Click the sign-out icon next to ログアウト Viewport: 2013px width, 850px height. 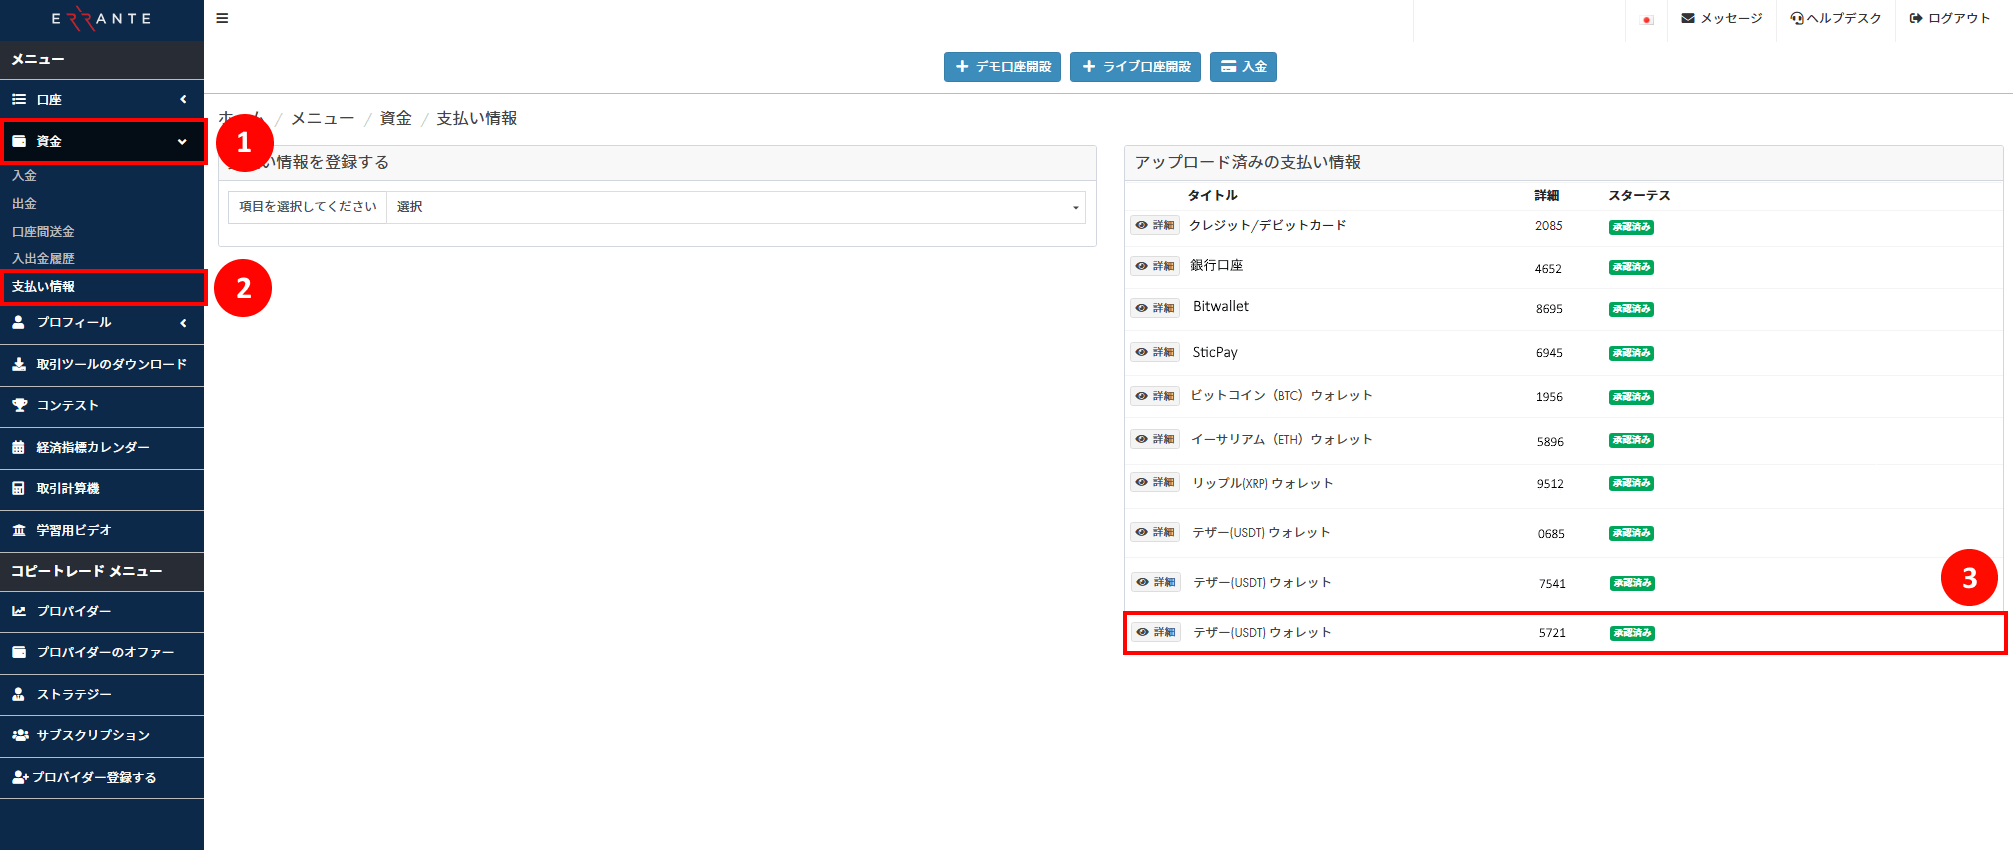(x=1916, y=18)
